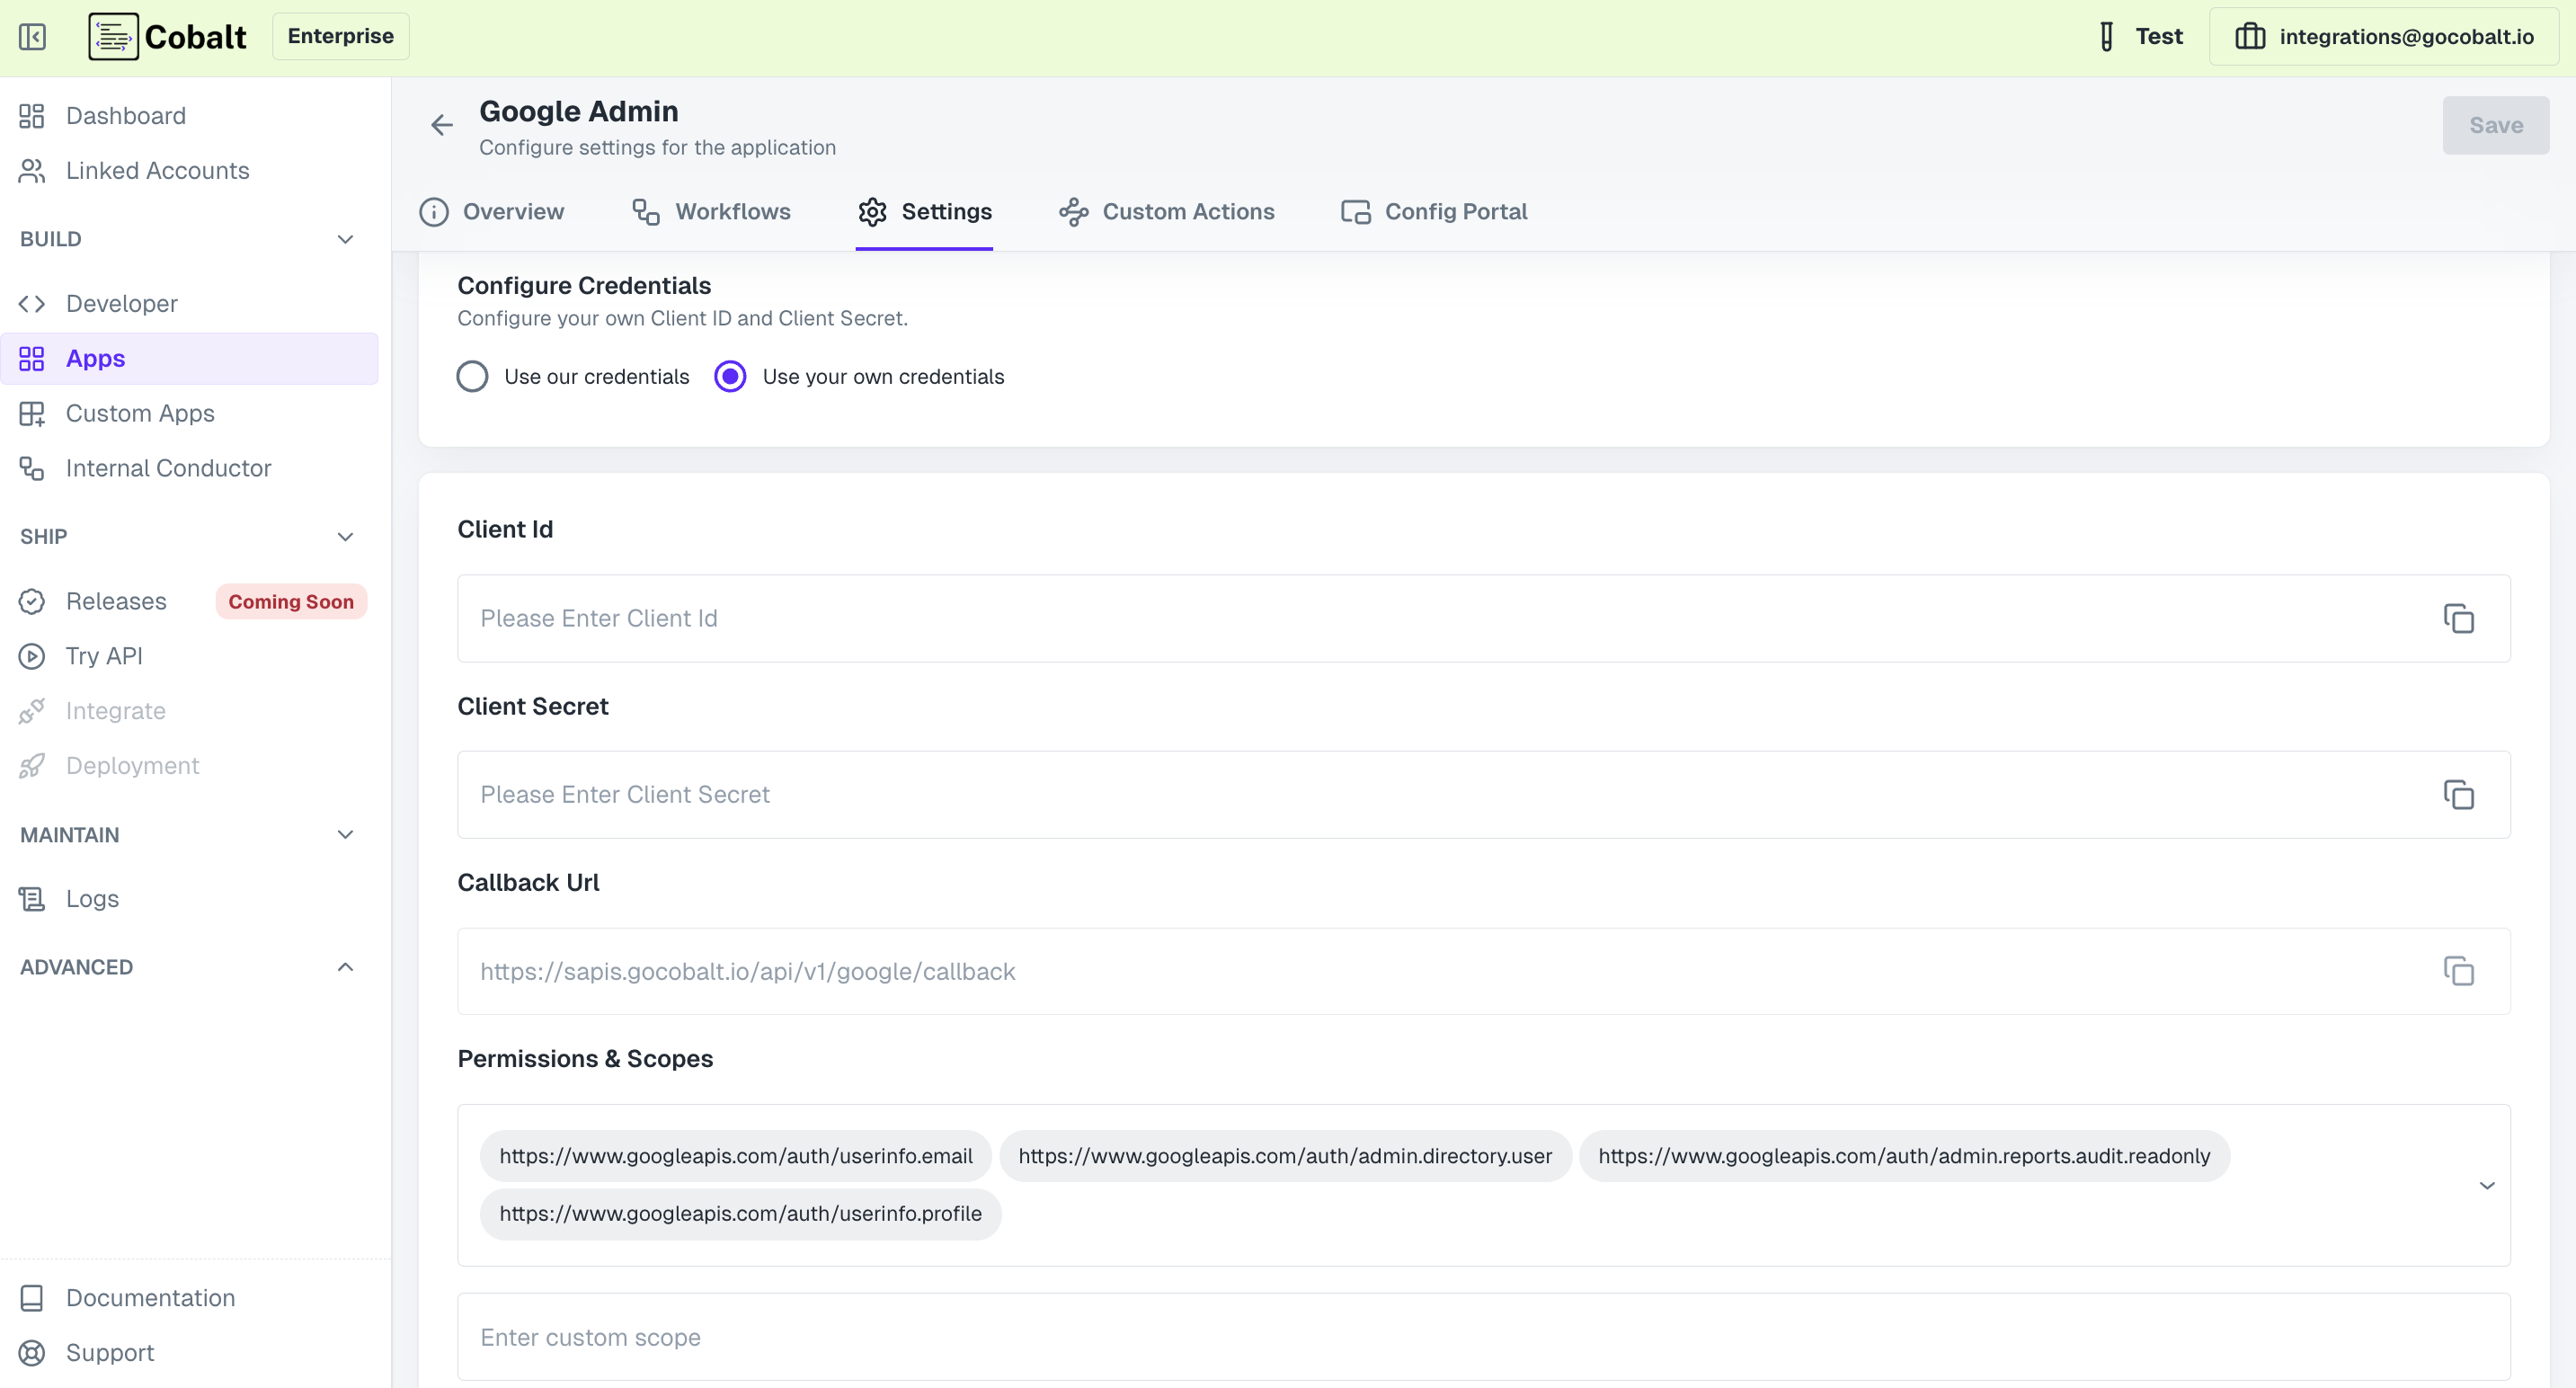Go to Logs in the sidebar
This screenshot has height=1388, width=2576.
[x=92, y=898]
